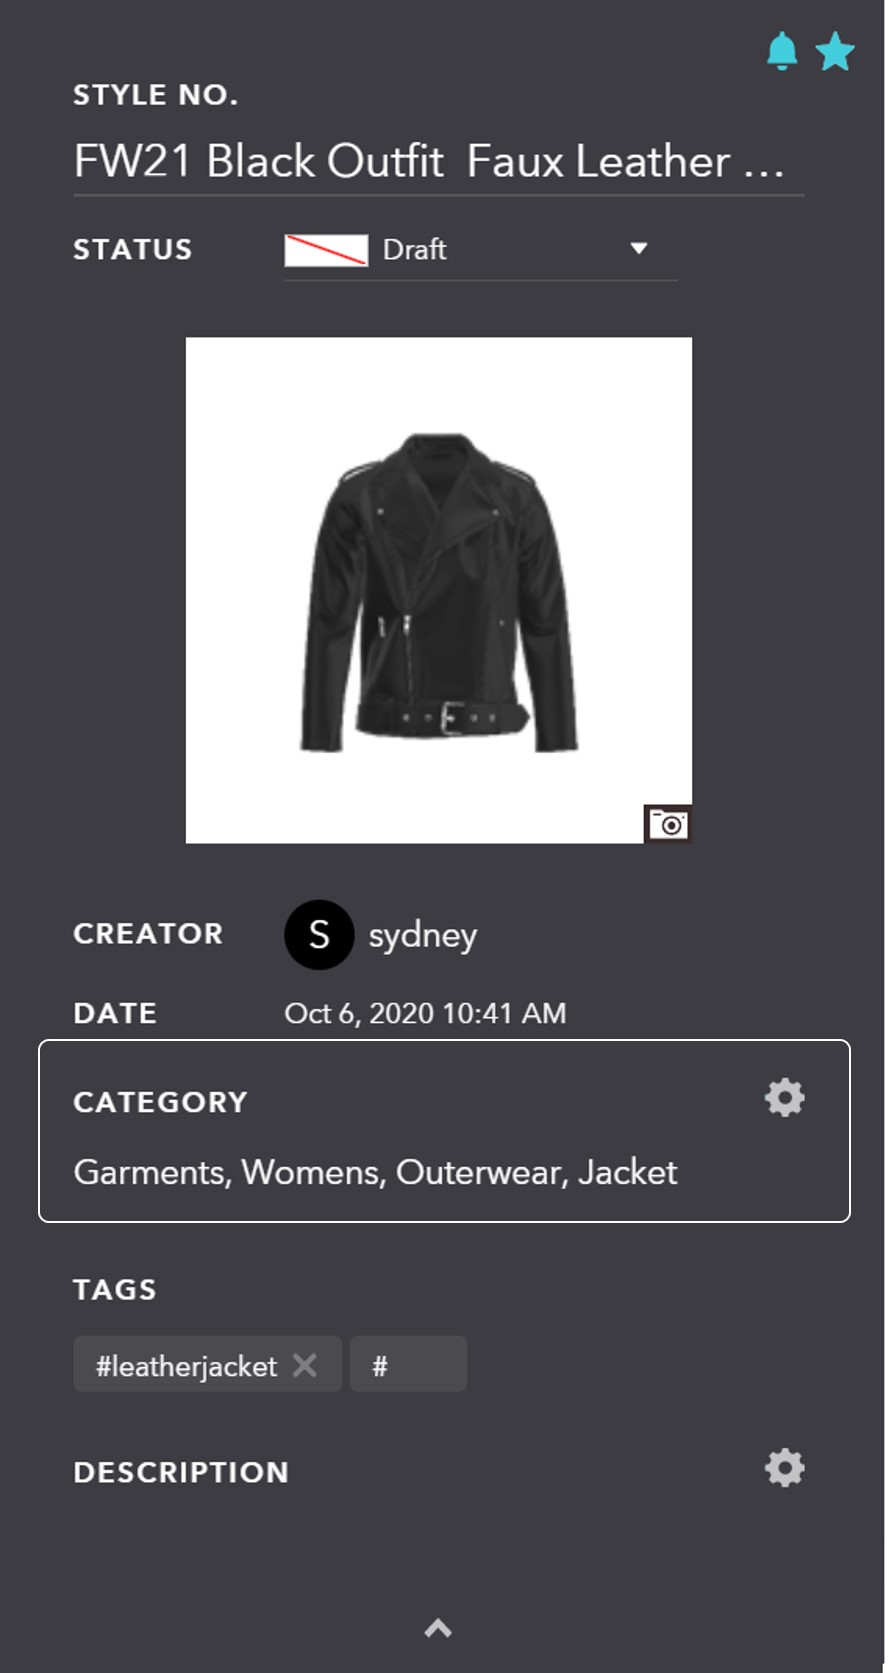Click the CATEGORY section heading
The image size is (889, 1673).
pyautogui.click(x=160, y=1102)
